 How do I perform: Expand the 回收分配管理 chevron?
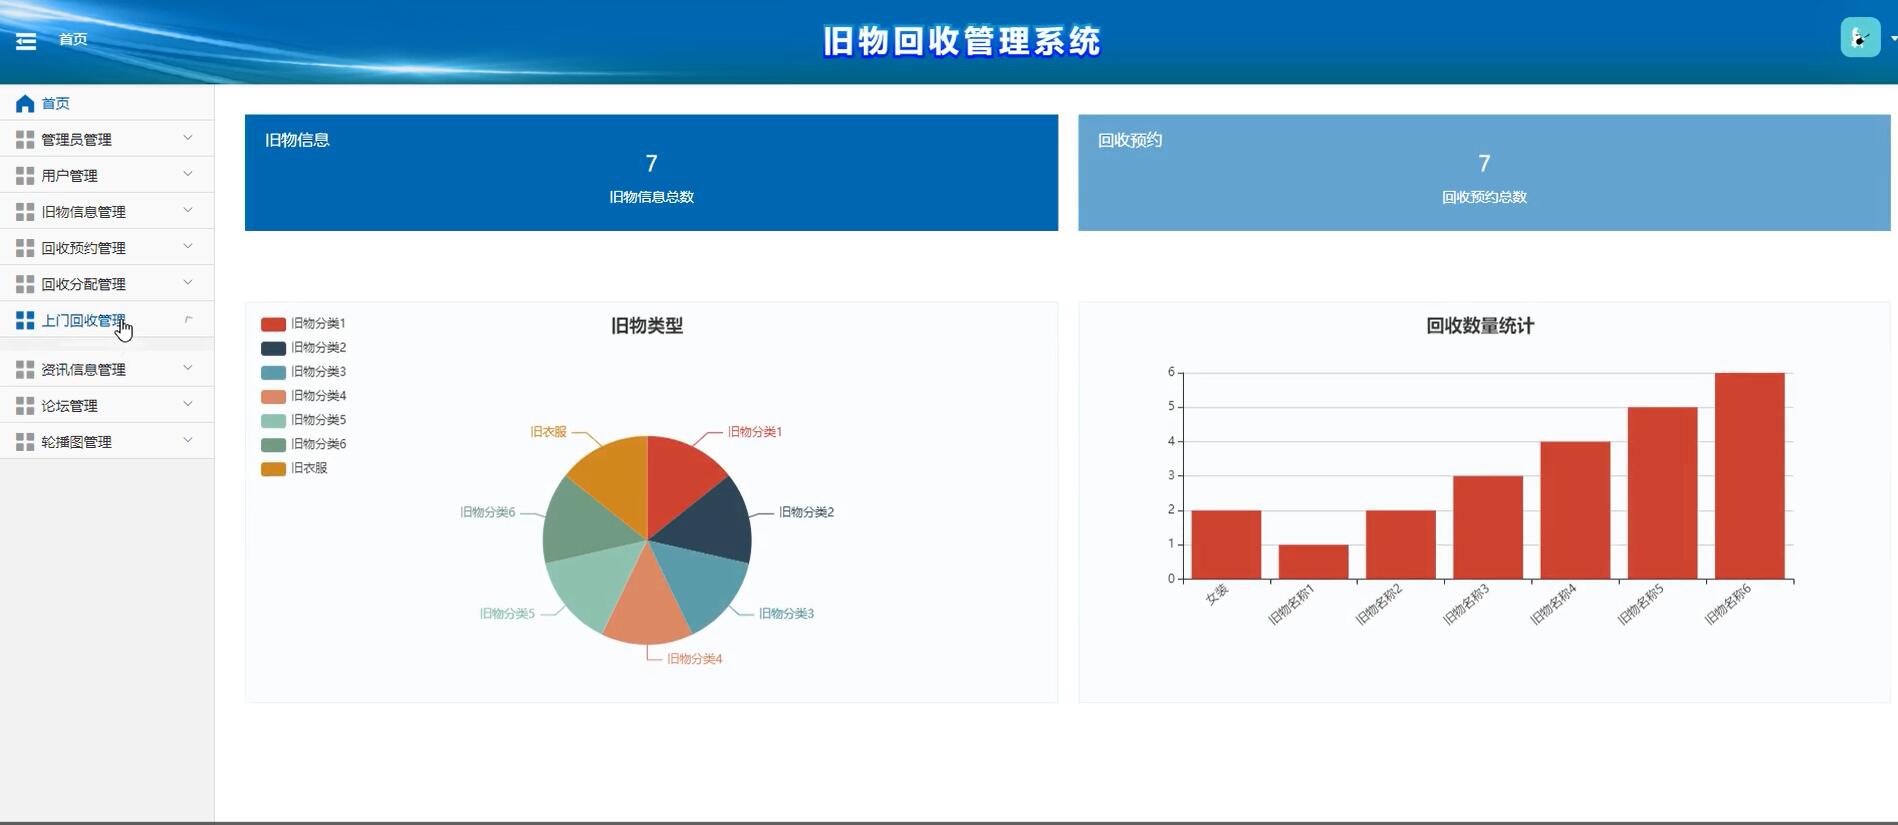coord(187,282)
